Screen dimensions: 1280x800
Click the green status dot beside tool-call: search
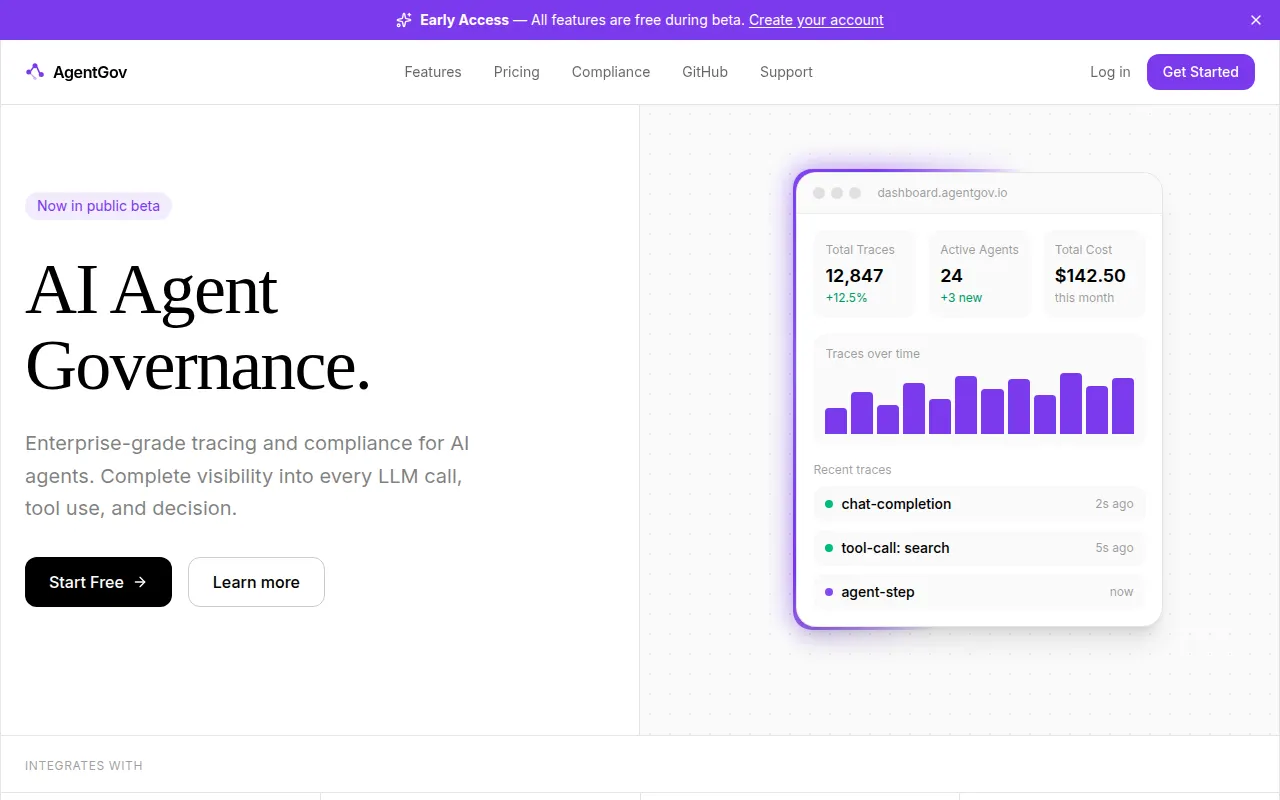pos(829,548)
